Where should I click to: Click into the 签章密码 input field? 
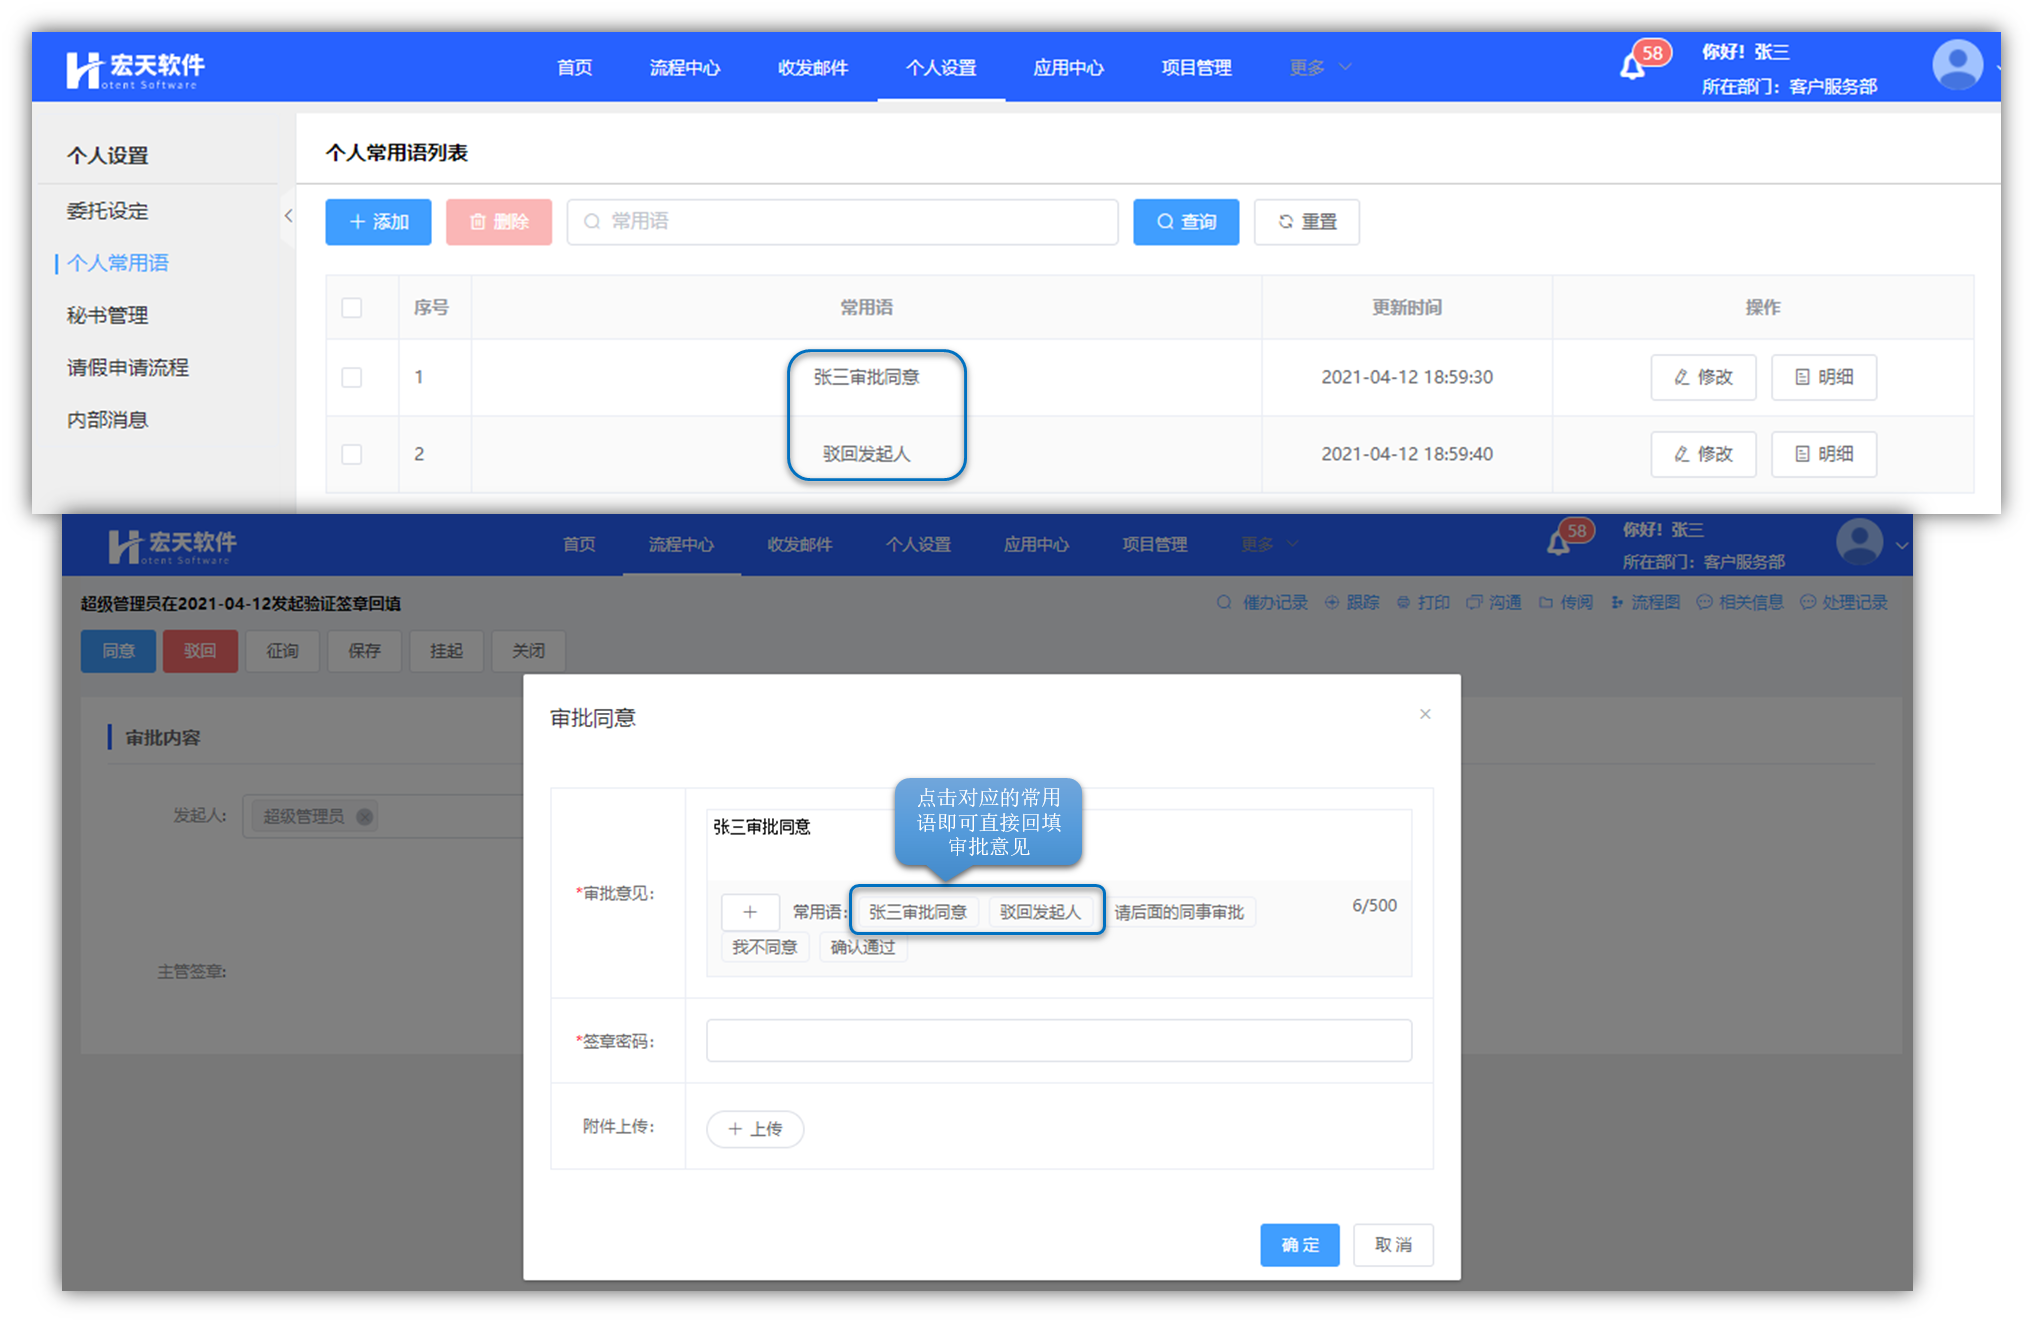pos(1058,1040)
